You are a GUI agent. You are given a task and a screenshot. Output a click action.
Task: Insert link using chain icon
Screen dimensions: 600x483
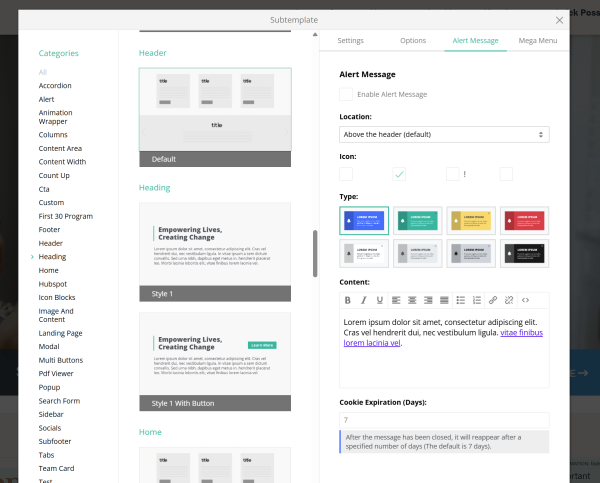[493, 300]
